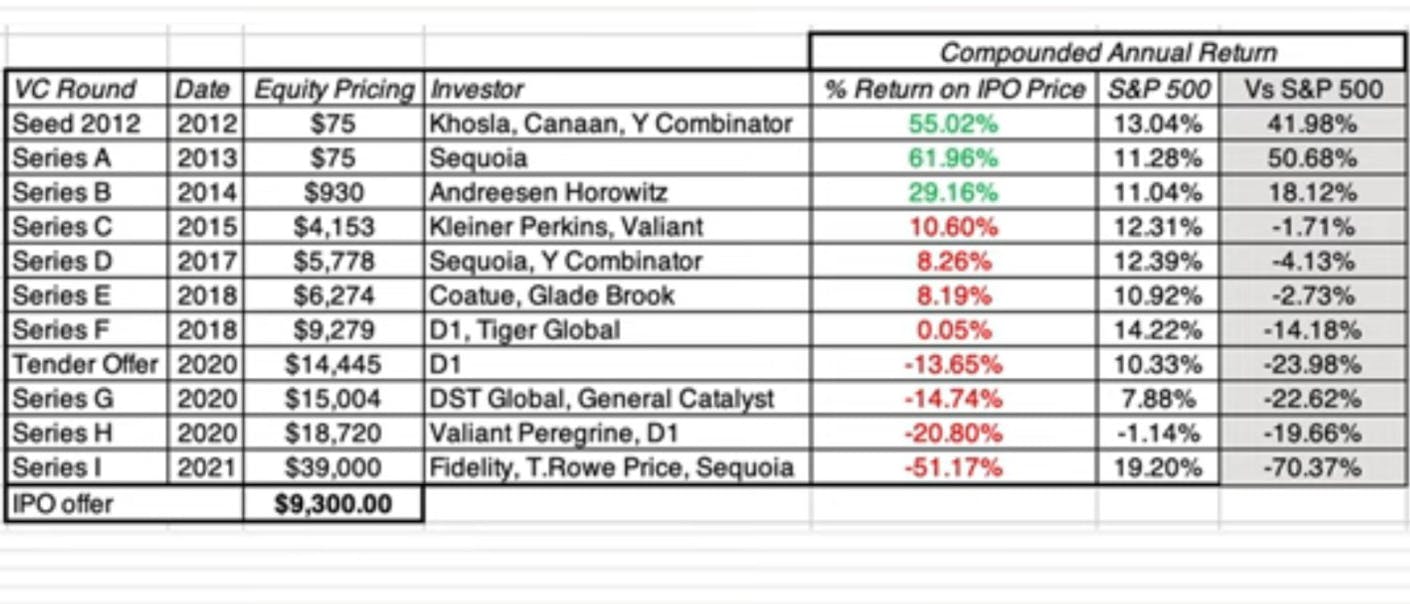Select the $39,000 equity pricing cell
Screen dimensions: 1410x604
pos(334,467)
